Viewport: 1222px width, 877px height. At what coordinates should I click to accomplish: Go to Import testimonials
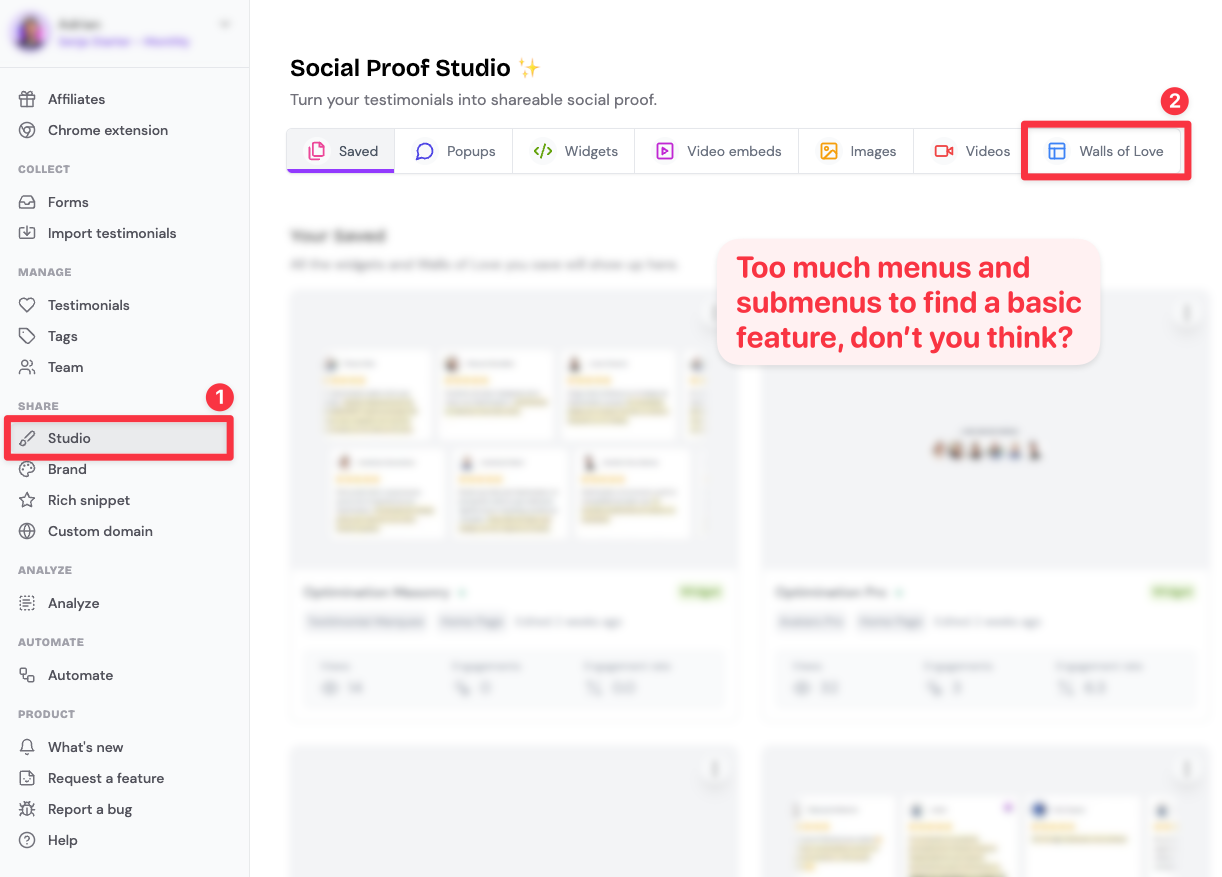coord(111,233)
